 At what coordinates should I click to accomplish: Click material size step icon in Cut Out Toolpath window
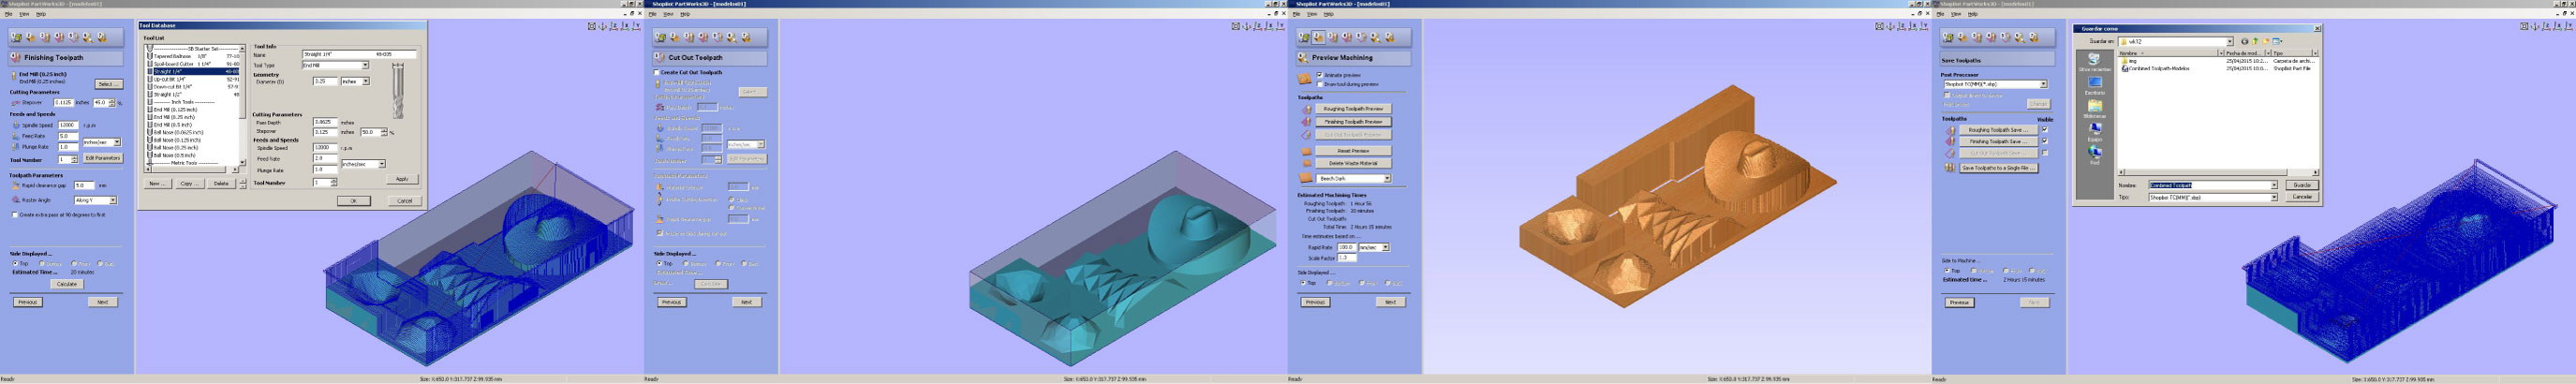[x=675, y=37]
